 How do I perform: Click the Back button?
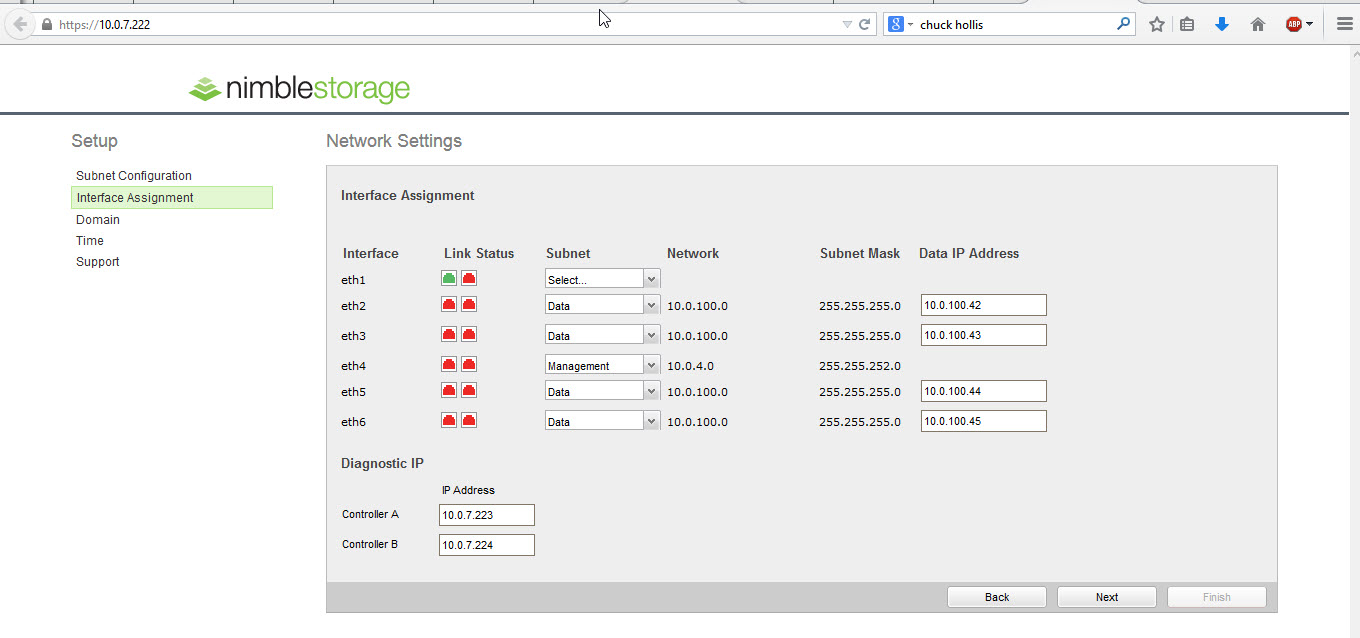pos(996,596)
